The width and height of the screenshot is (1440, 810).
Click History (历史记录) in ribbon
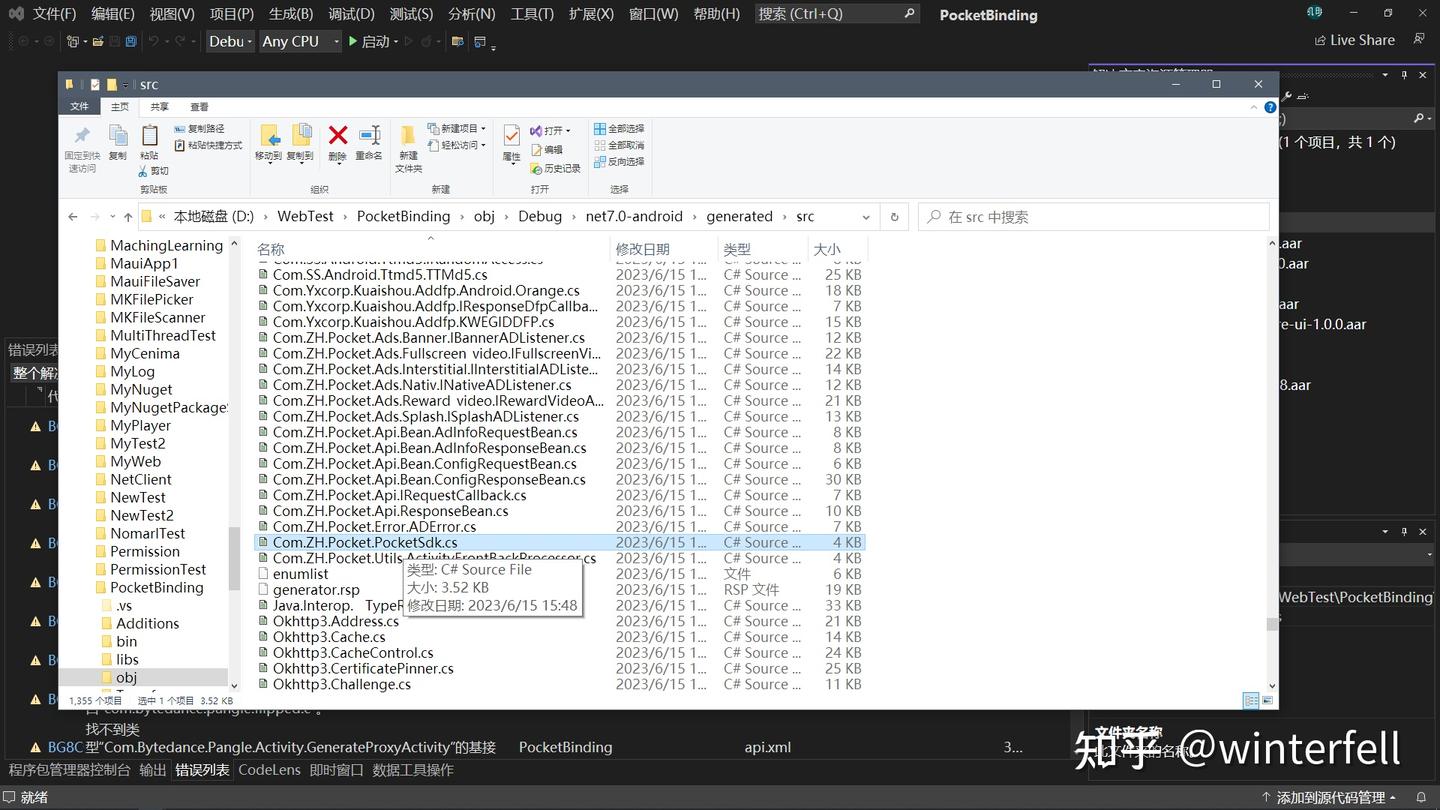[x=555, y=168]
